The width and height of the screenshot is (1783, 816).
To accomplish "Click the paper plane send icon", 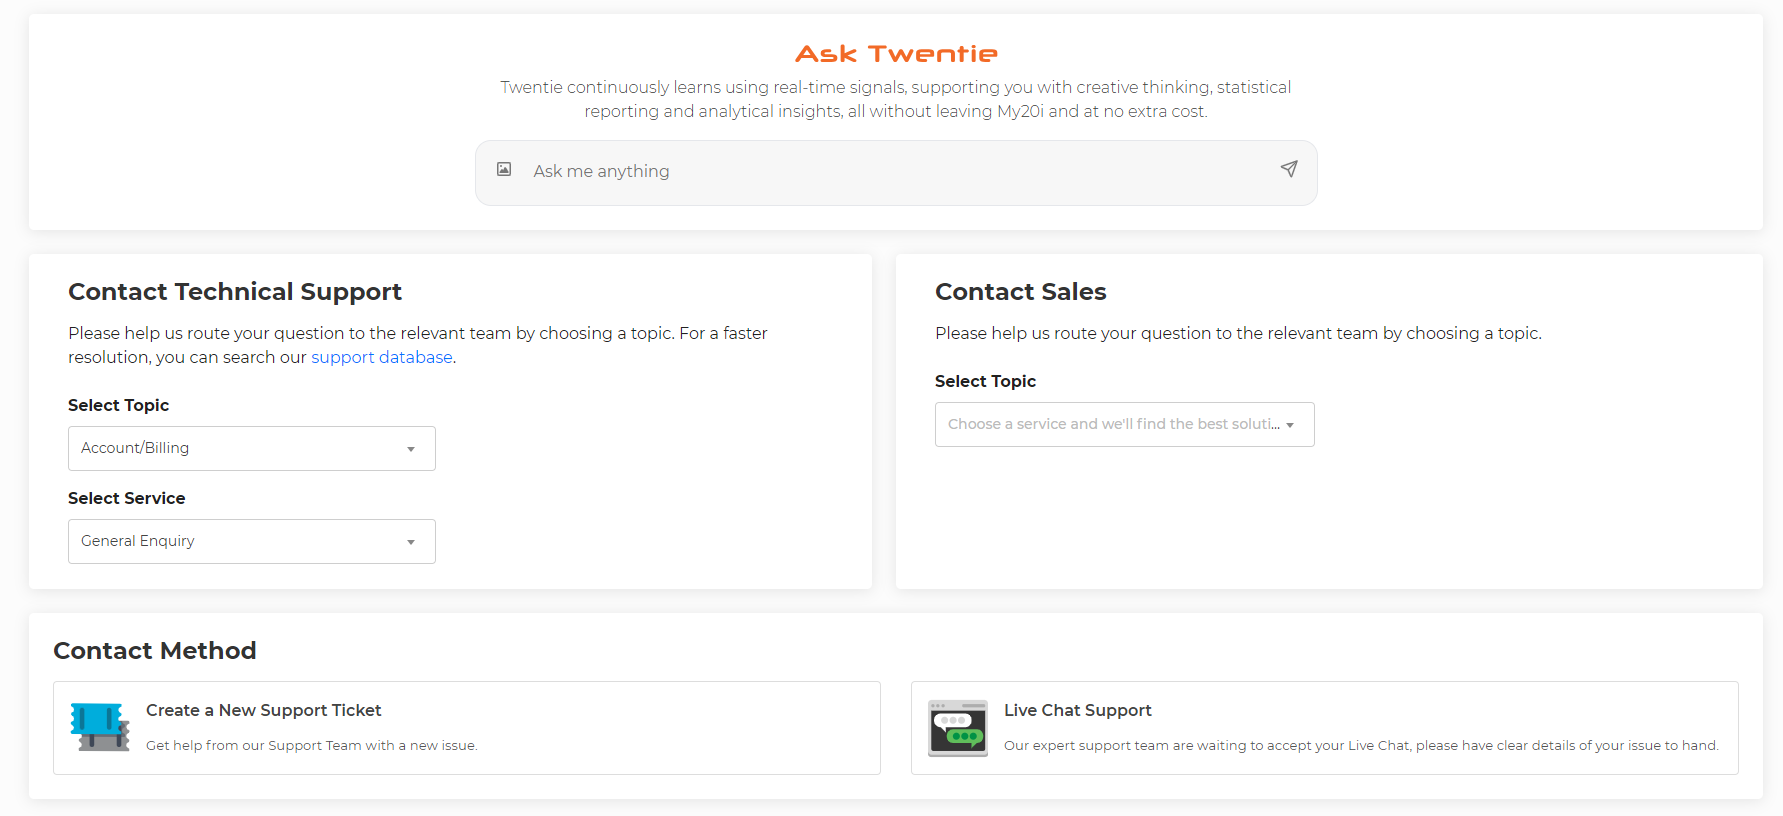I will [x=1289, y=169].
